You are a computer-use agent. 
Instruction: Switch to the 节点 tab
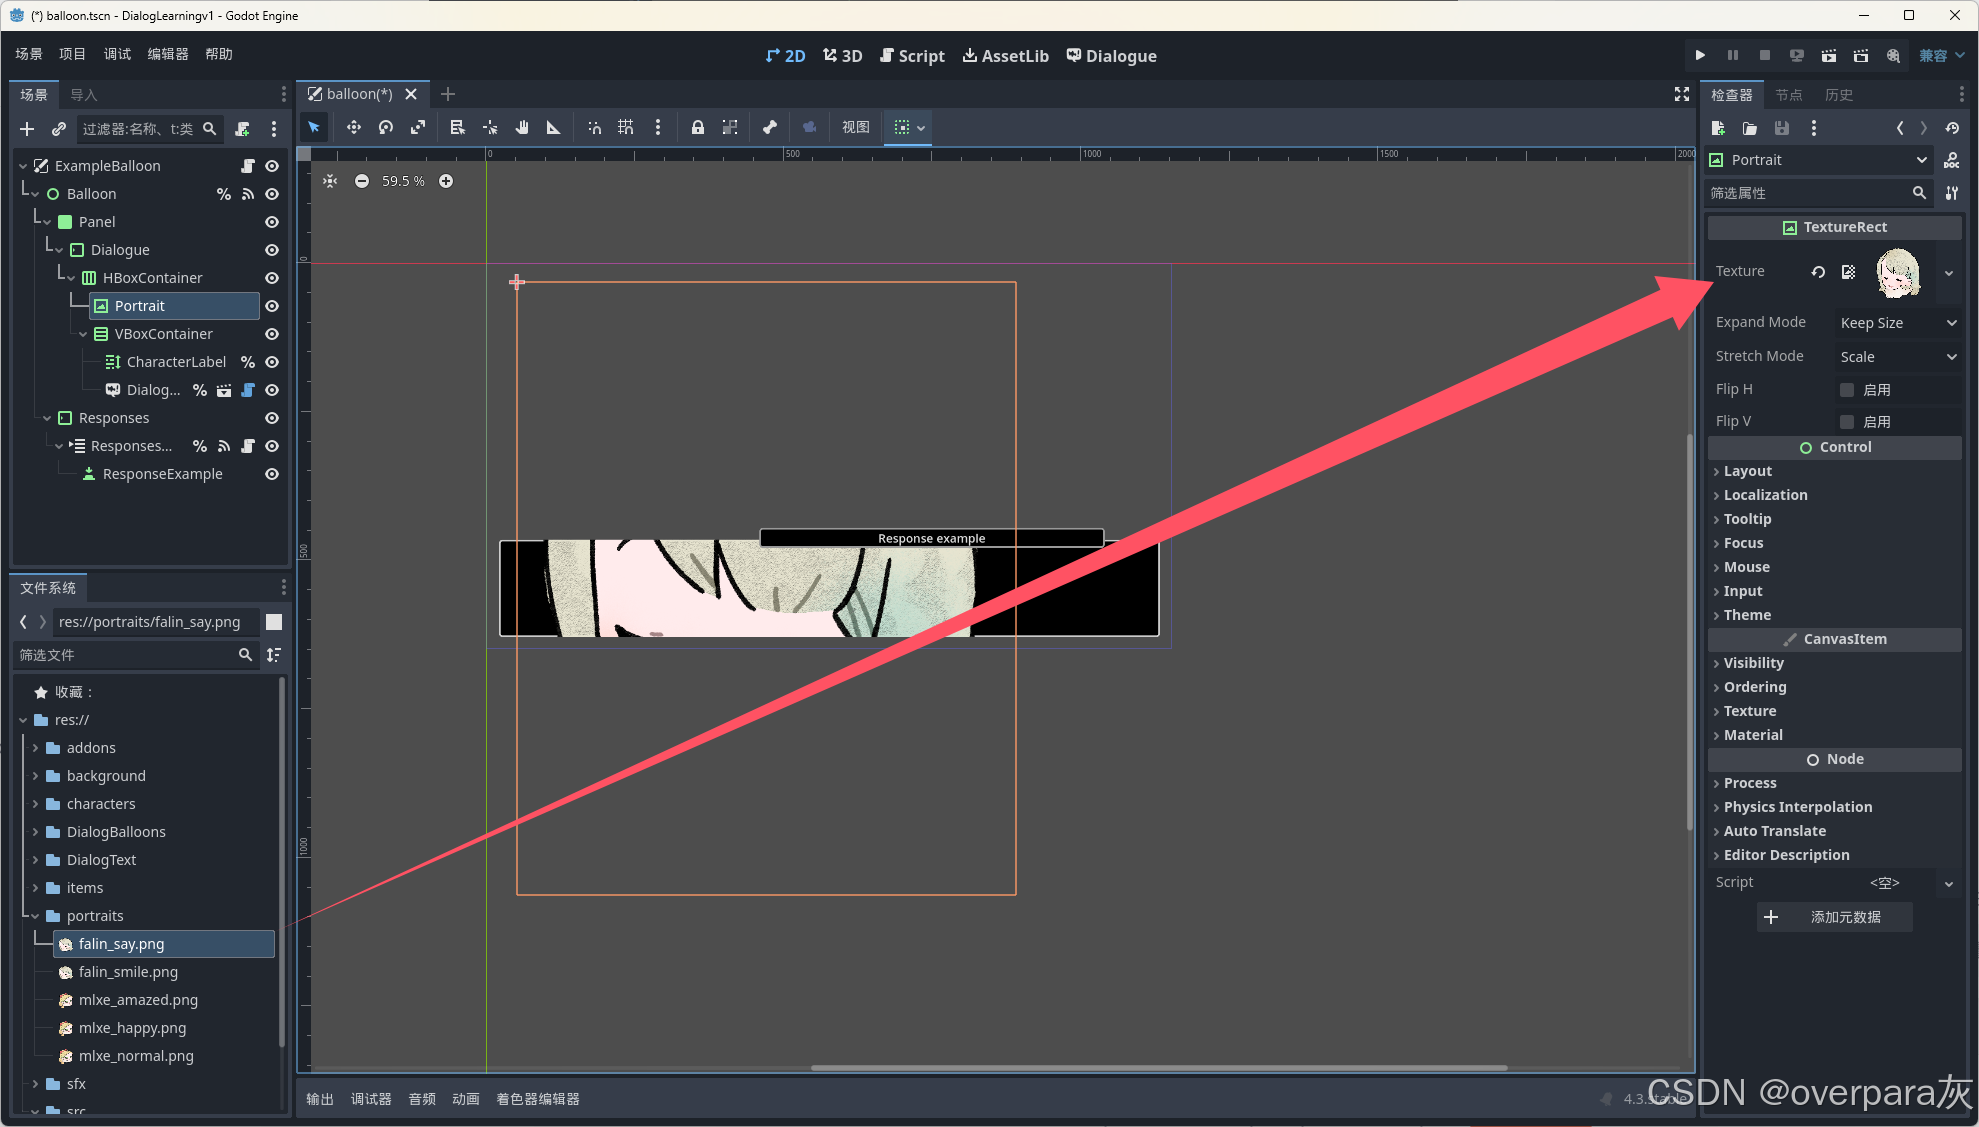tap(1789, 95)
